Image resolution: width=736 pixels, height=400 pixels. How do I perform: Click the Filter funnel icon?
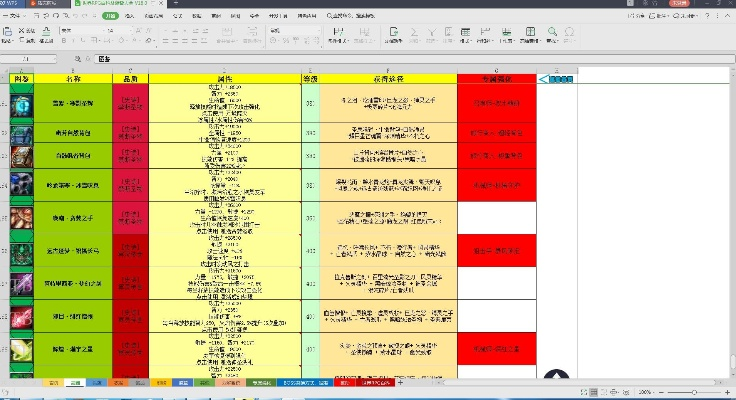[431, 32]
